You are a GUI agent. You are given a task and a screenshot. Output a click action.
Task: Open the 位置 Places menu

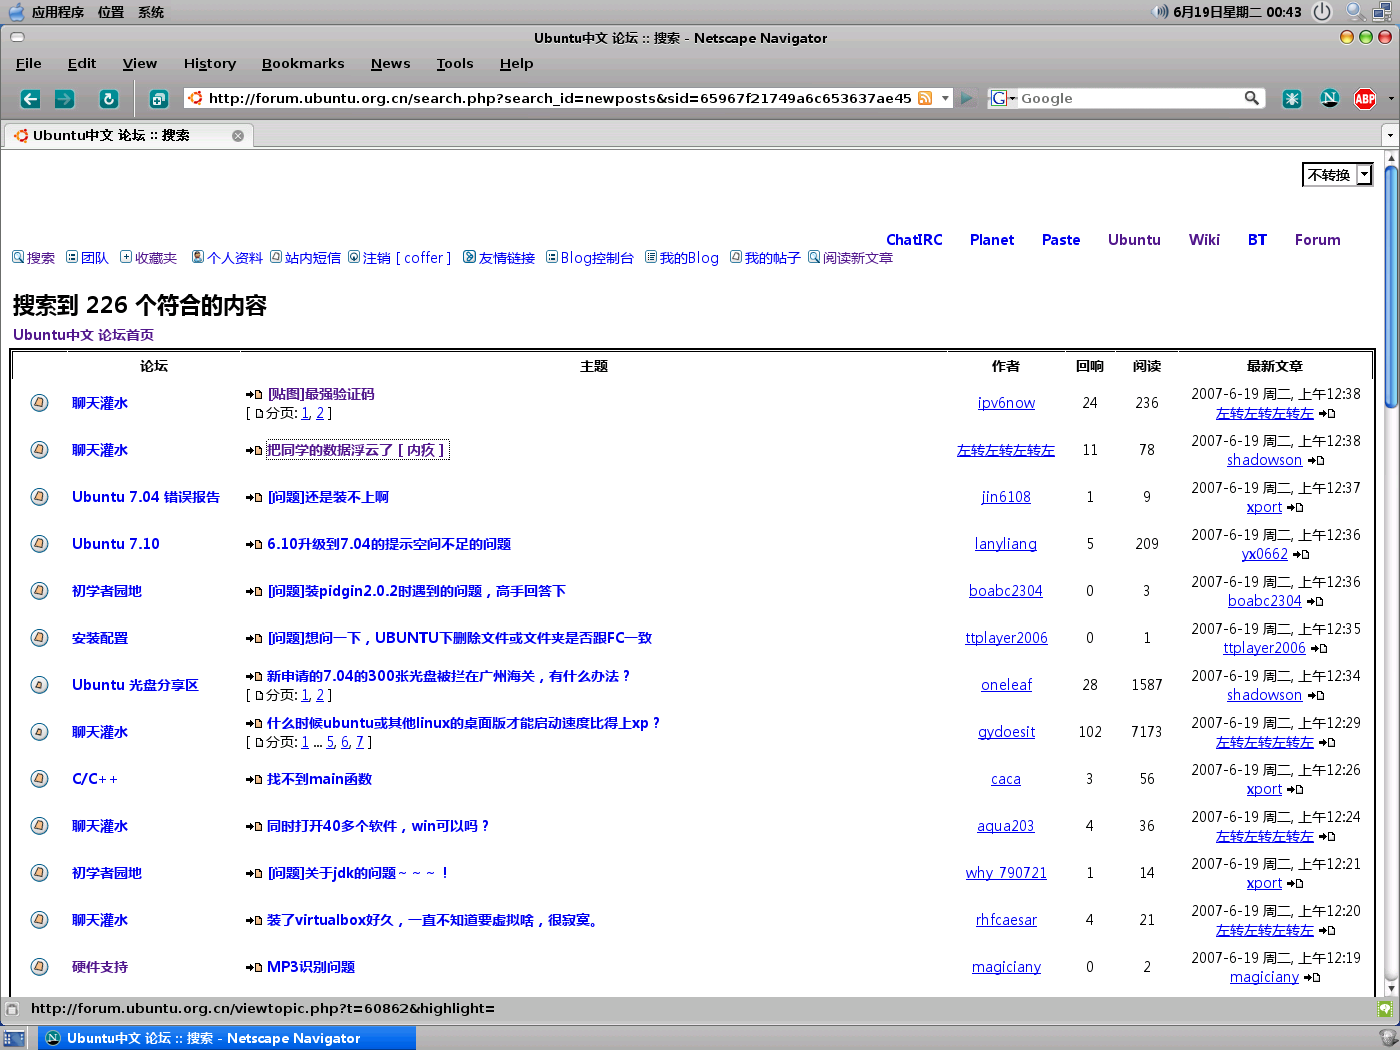click(x=111, y=12)
